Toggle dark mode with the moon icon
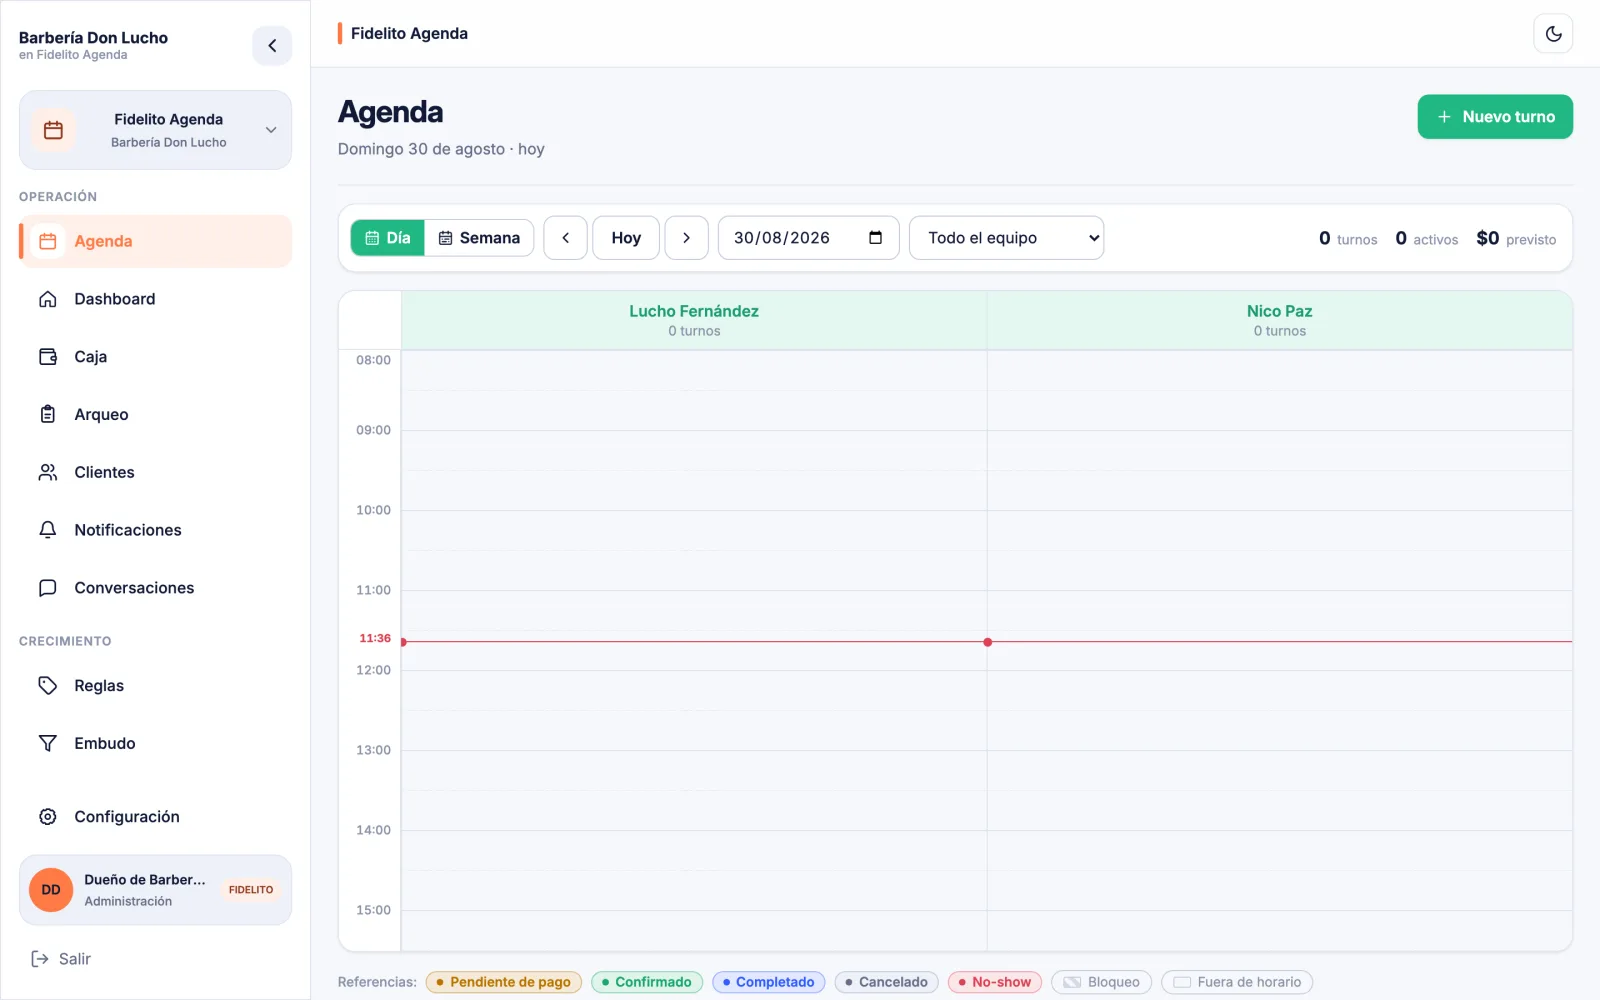This screenshot has height=1000, width=1600. pos(1553,34)
